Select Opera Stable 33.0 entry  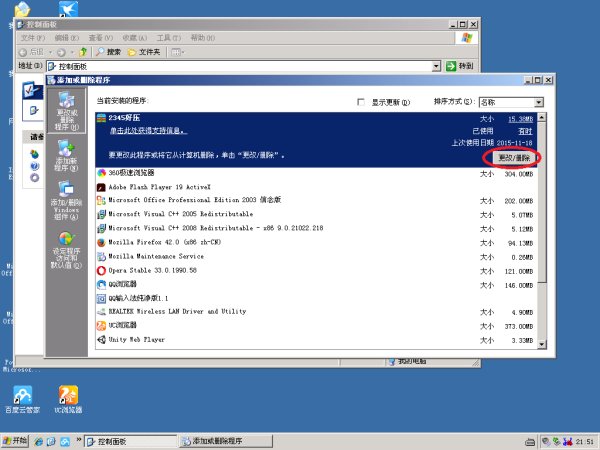[153, 270]
